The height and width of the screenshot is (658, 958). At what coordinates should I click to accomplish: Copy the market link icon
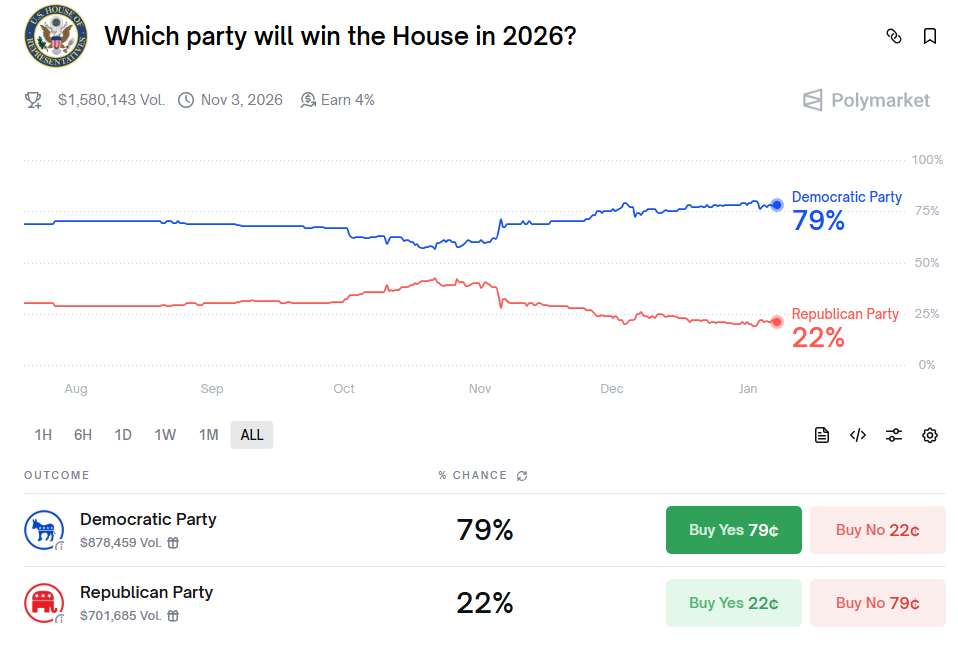893,36
